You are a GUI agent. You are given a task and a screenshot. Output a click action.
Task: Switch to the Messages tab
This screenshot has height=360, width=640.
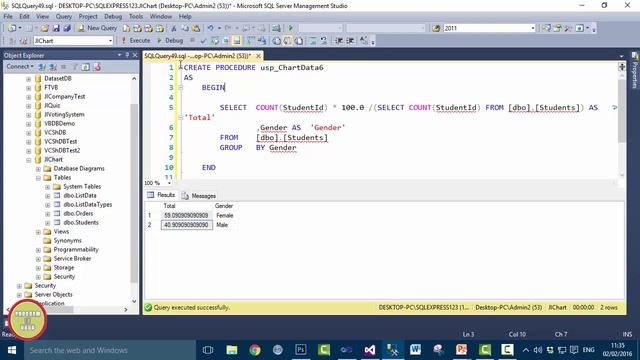(x=199, y=196)
